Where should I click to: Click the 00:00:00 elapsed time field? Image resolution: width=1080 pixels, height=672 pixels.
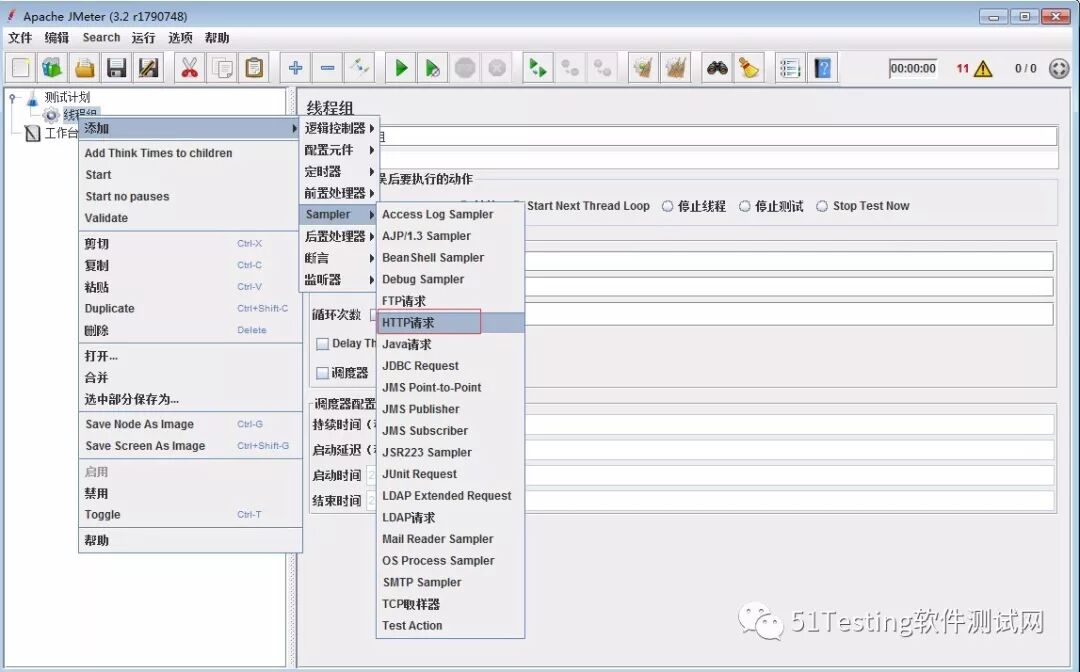[x=913, y=68]
